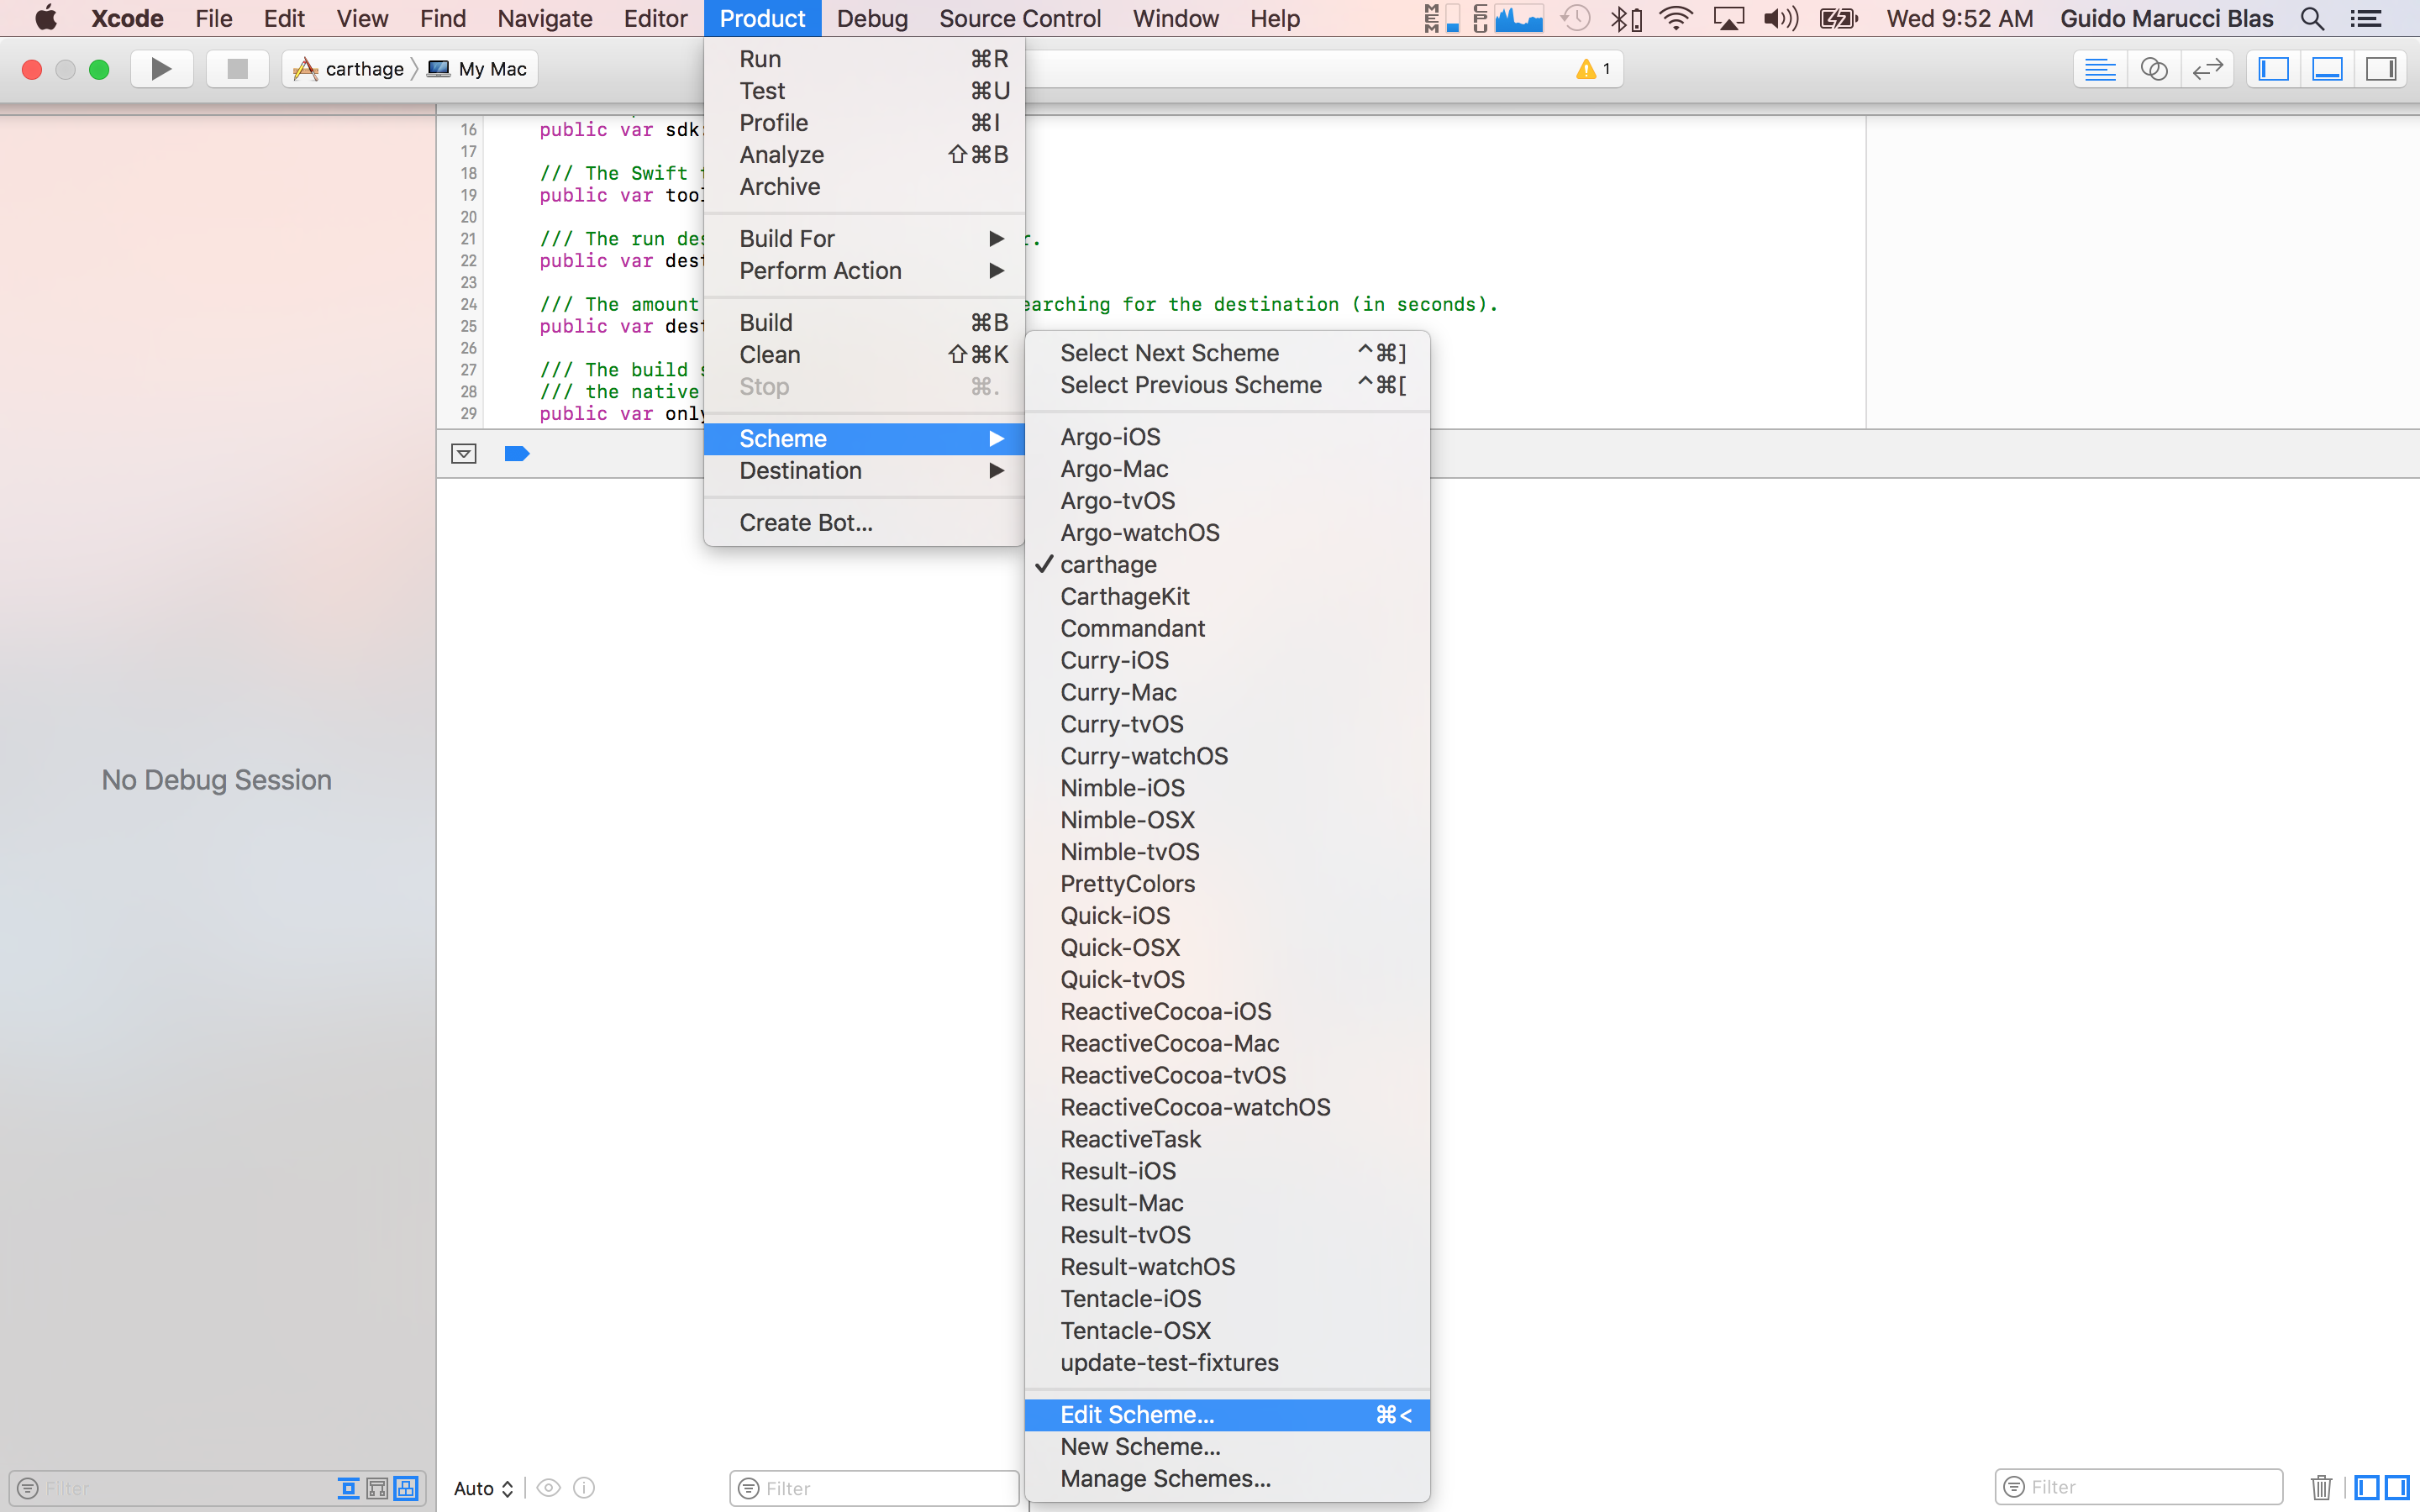Open the Debug menu in menu bar
The height and width of the screenshot is (1512, 2420).
[x=872, y=18]
